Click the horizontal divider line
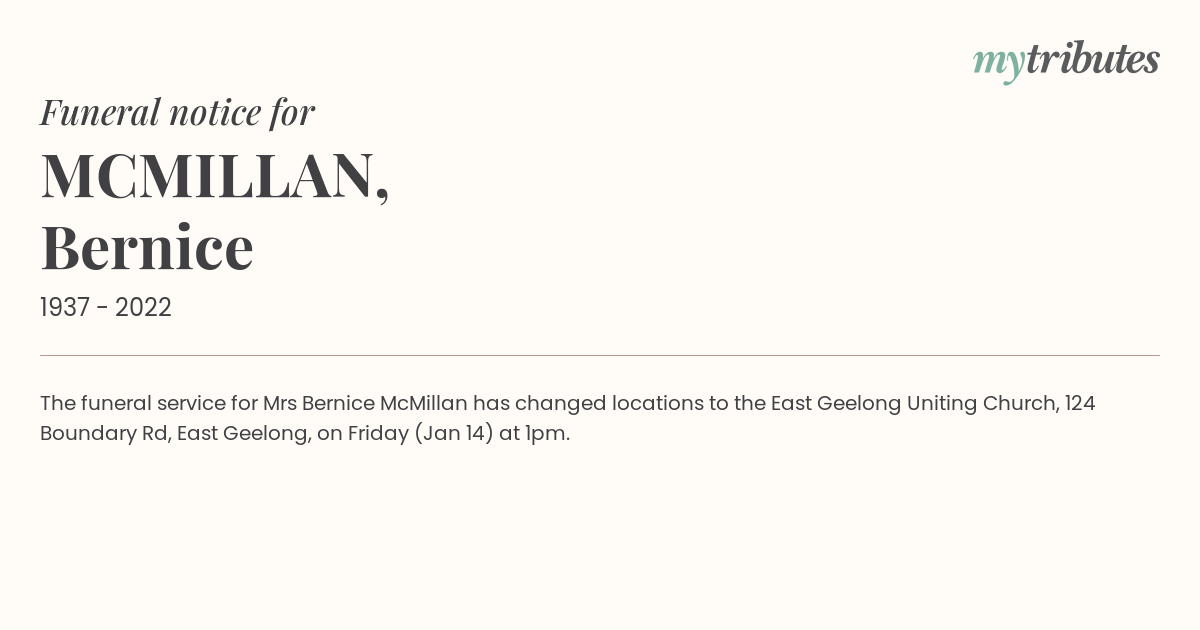The image size is (1200, 630). [x=600, y=355]
